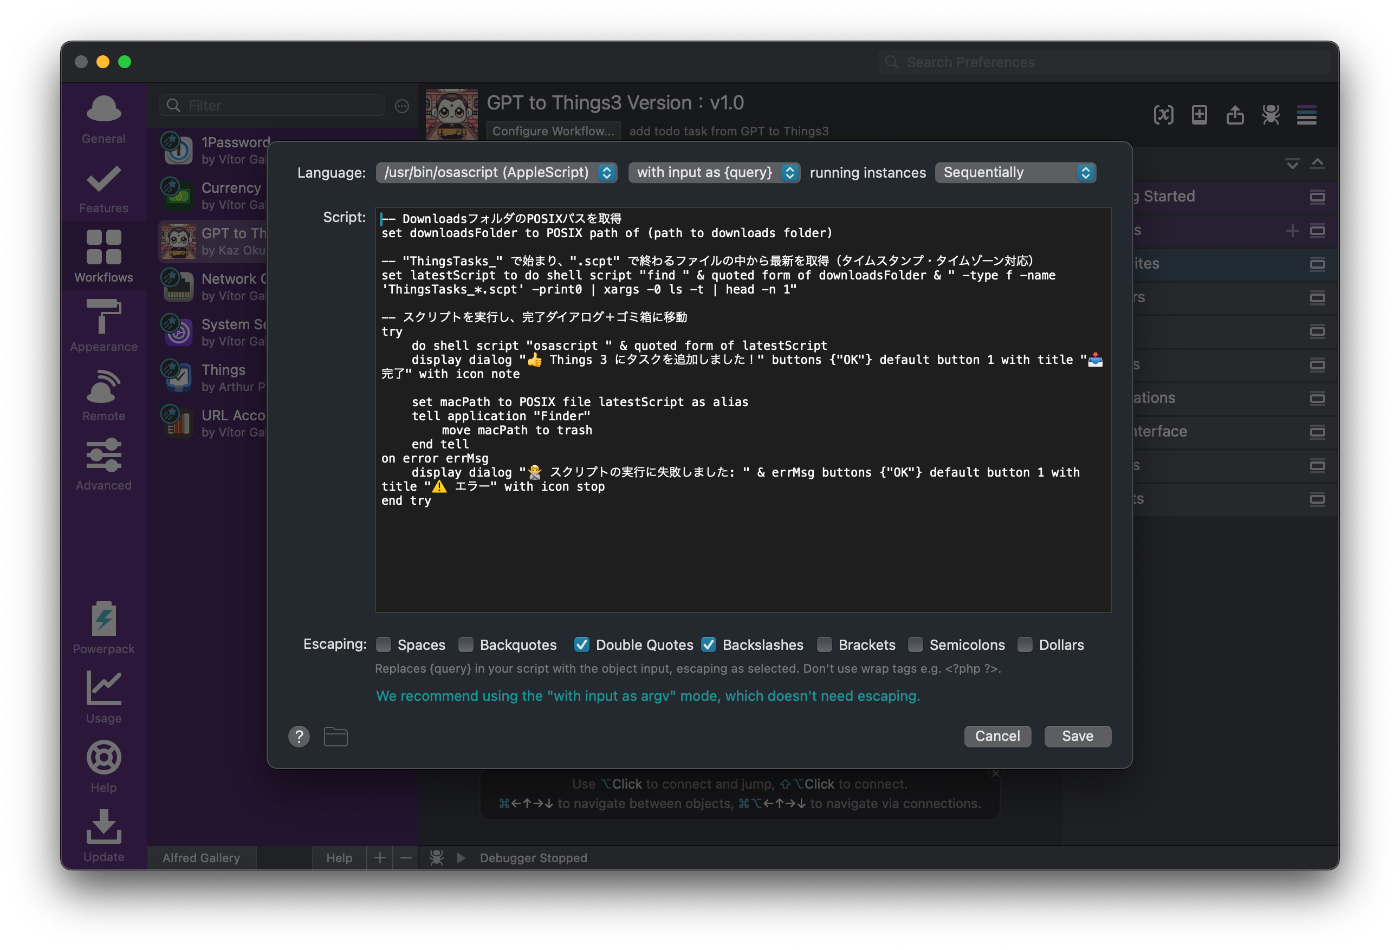Open the Help section in the sidebar
This screenshot has width=1400, height=950.
tap(104, 767)
